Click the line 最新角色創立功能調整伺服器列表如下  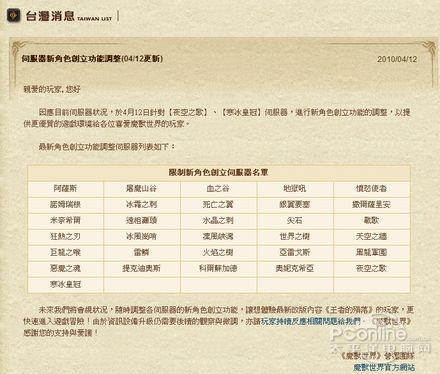click(107, 147)
